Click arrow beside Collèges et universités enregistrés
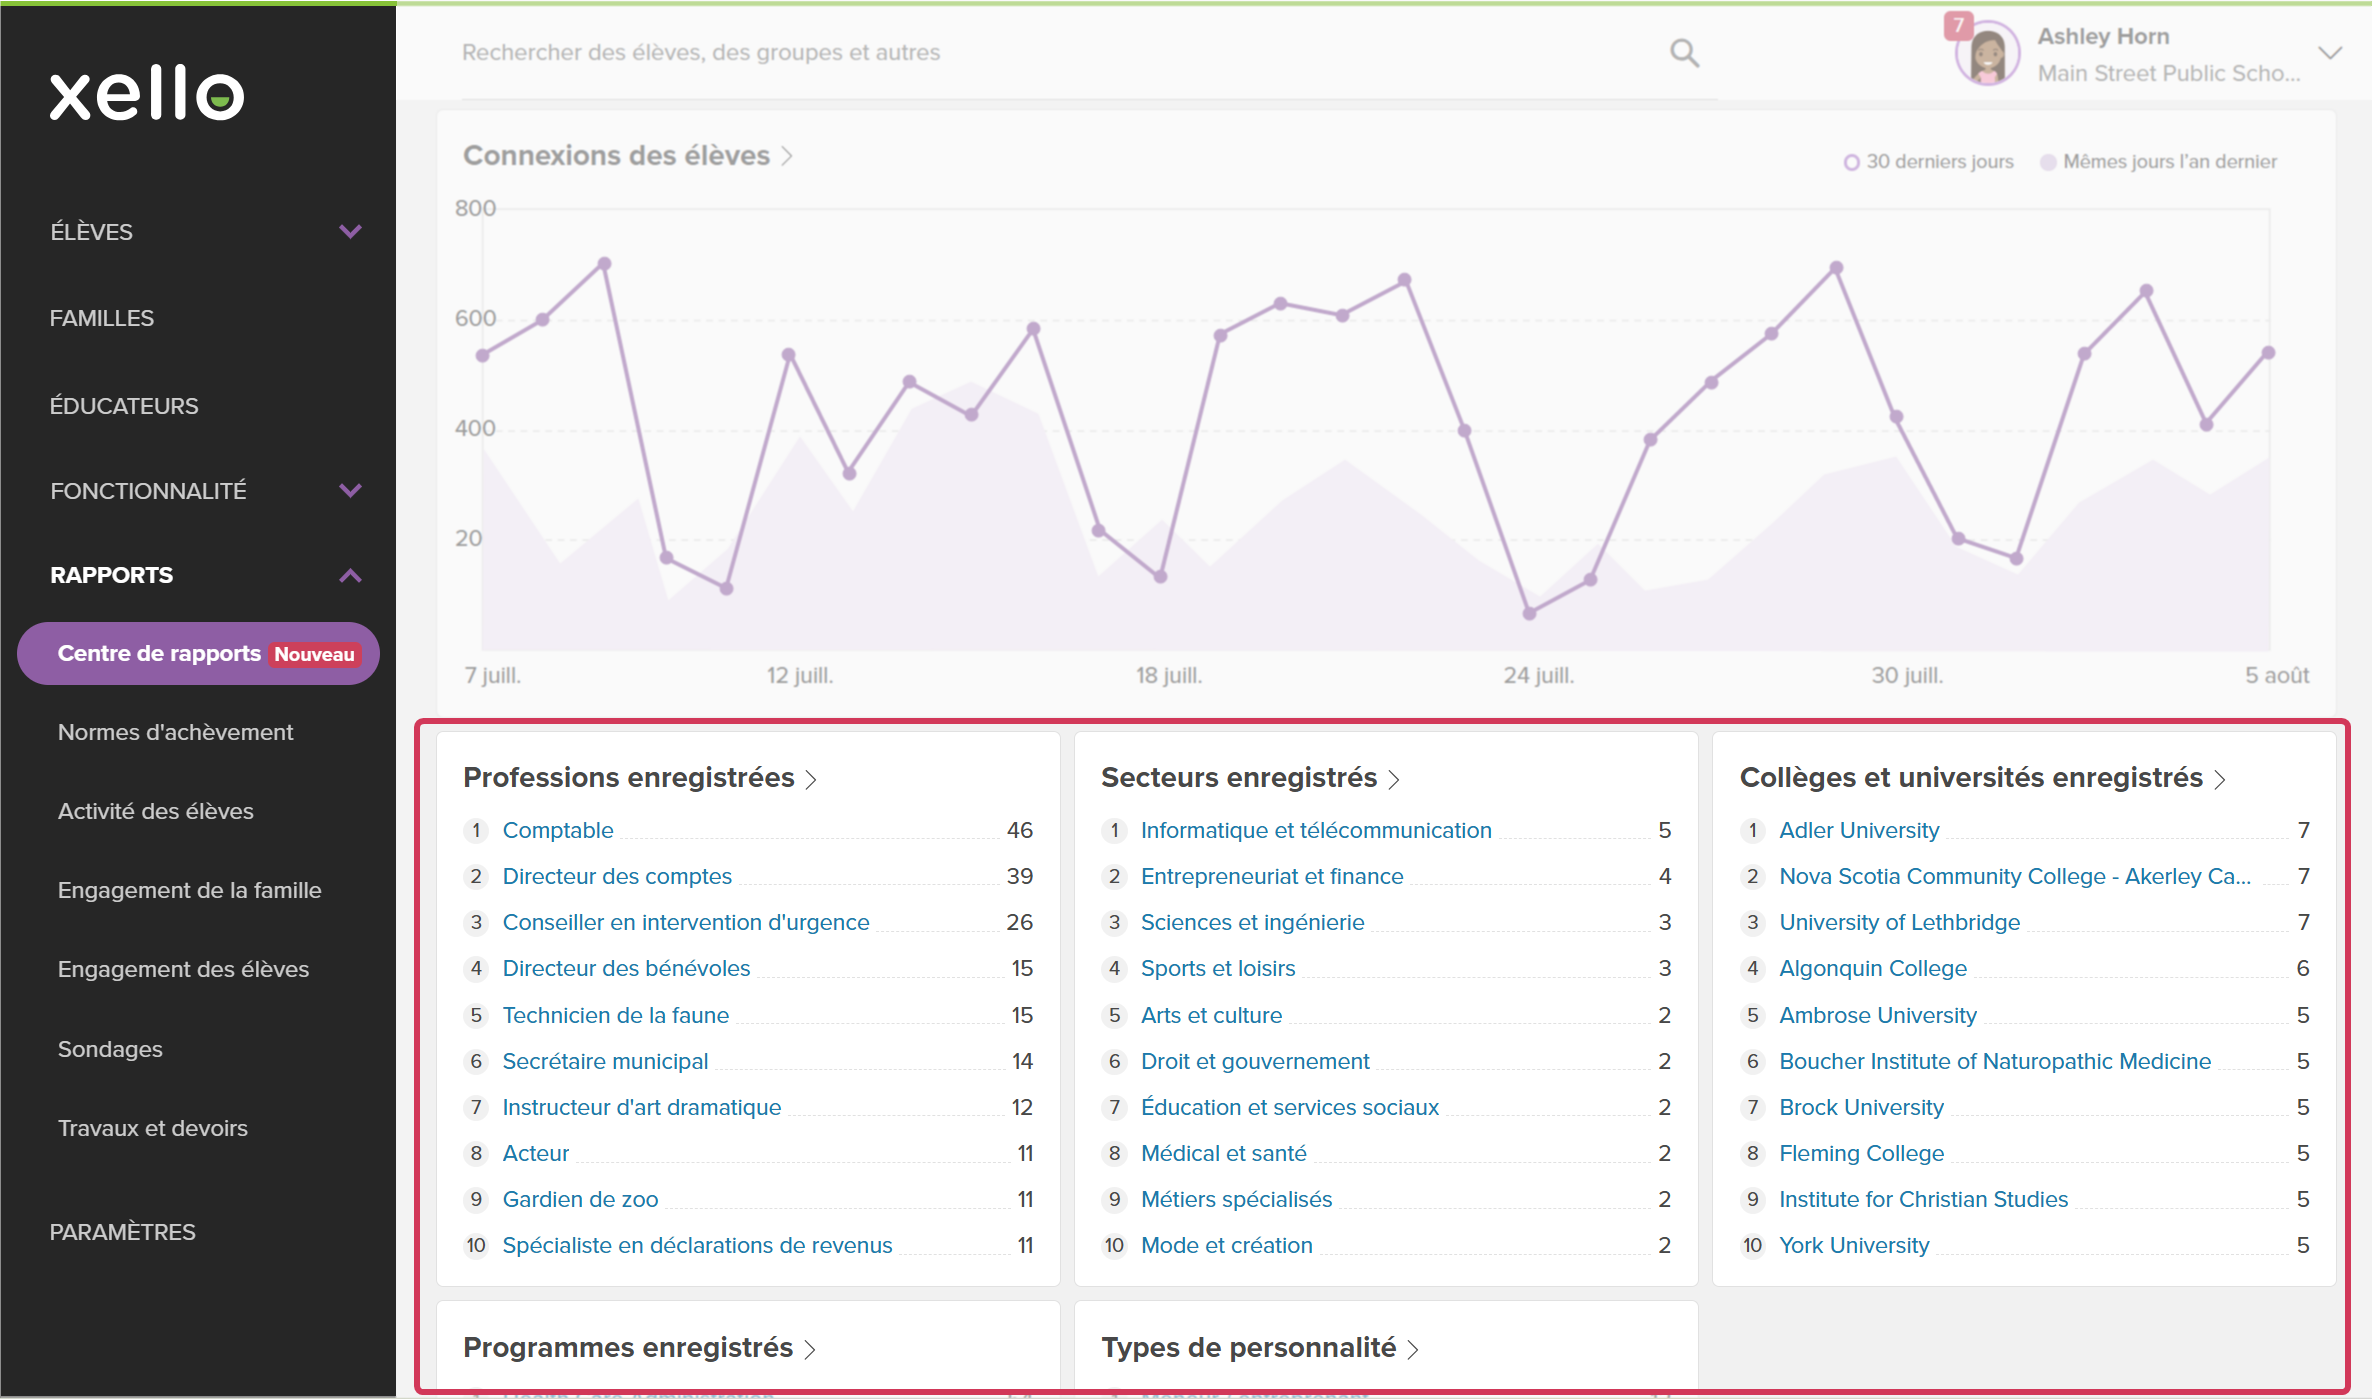This screenshot has height=1399, width=2372. 2220,779
